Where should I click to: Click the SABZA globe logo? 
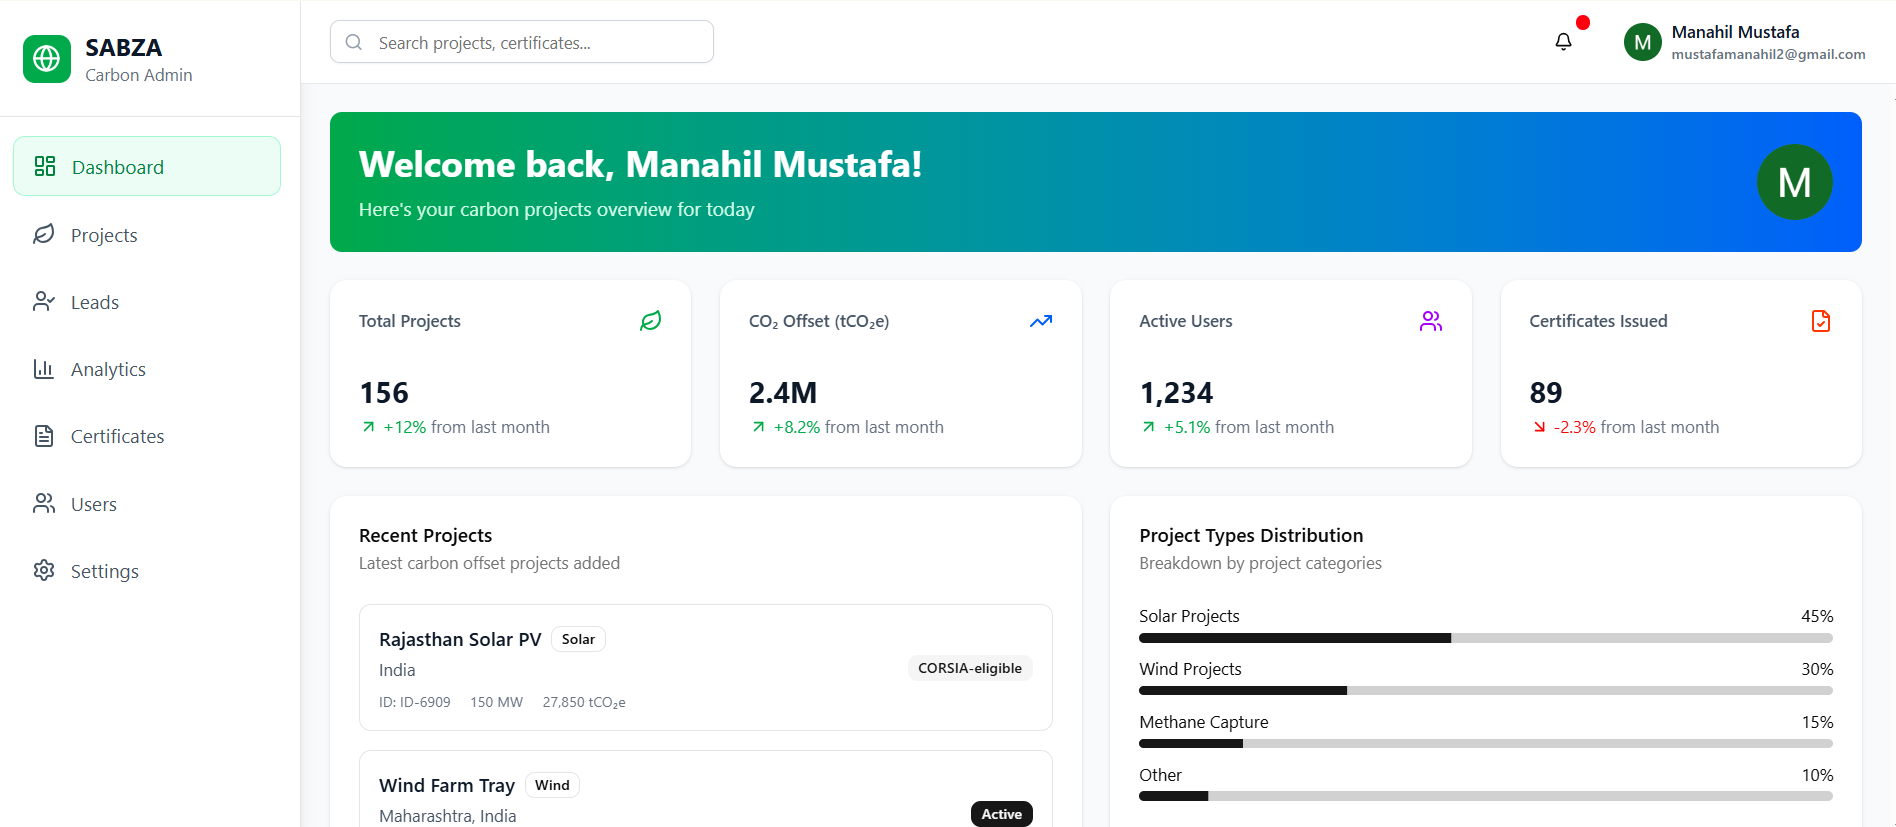[47, 59]
